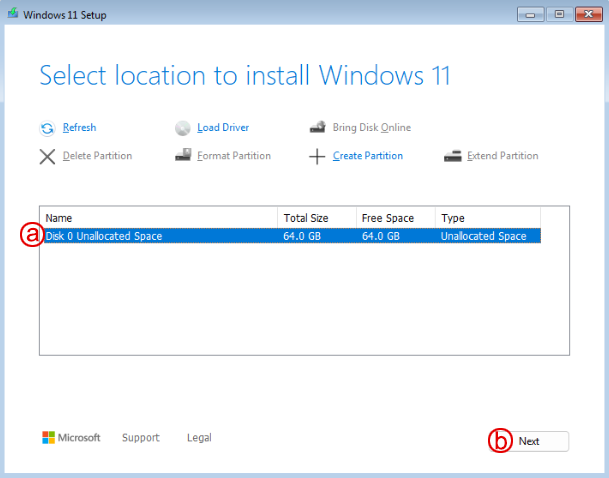Close the Windows 11 Setup window
The height and width of the screenshot is (478, 609).
coord(586,14)
